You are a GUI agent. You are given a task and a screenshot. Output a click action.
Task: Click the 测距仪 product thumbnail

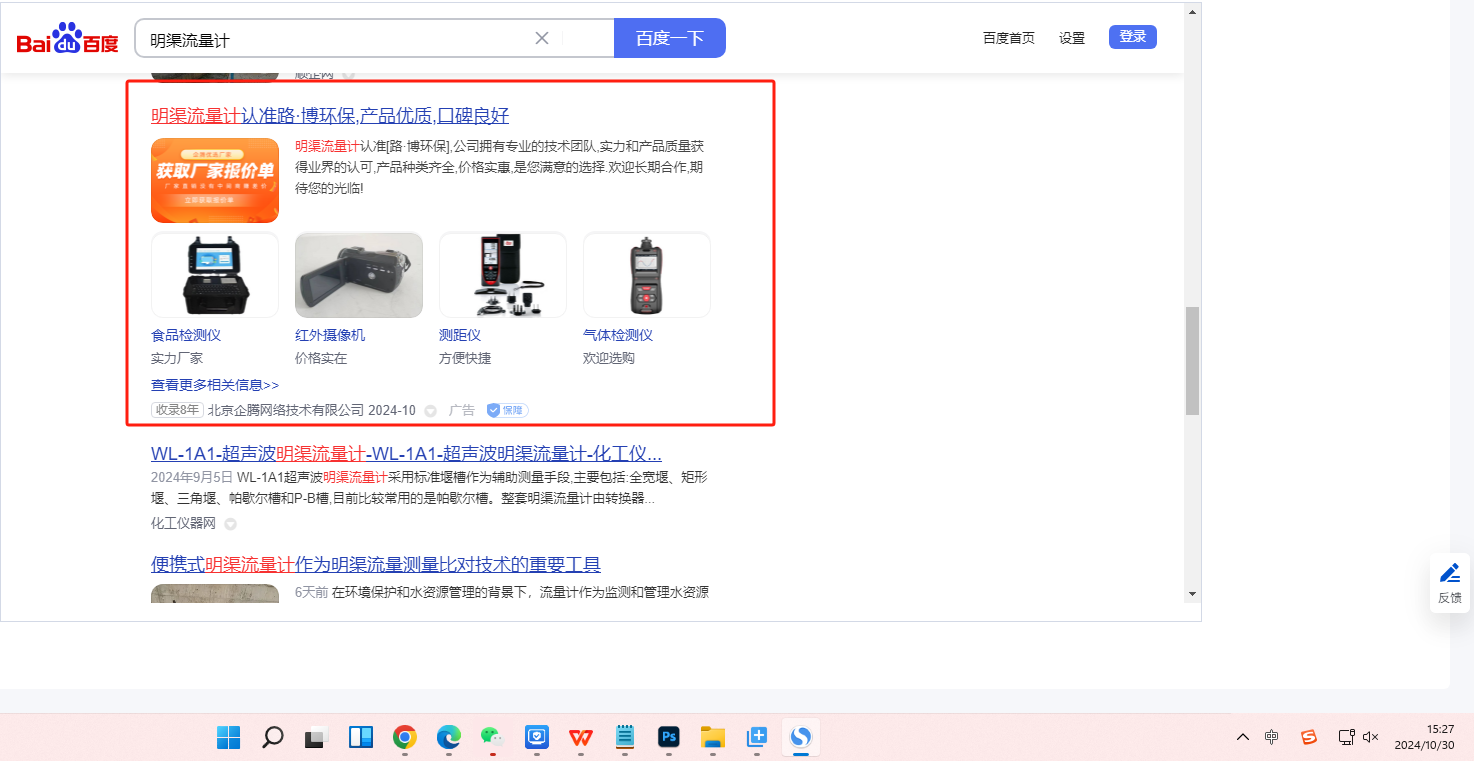click(x=503, y=275)
